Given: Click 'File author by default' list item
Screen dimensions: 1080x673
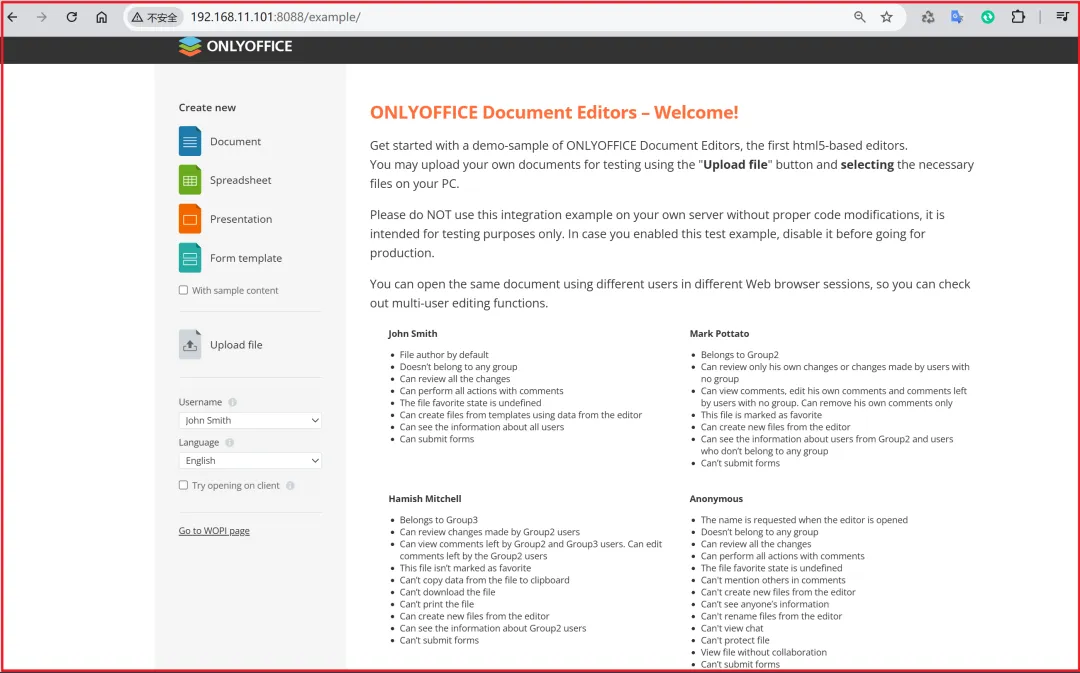Looking at the screenshot, I should coord(444,355).
